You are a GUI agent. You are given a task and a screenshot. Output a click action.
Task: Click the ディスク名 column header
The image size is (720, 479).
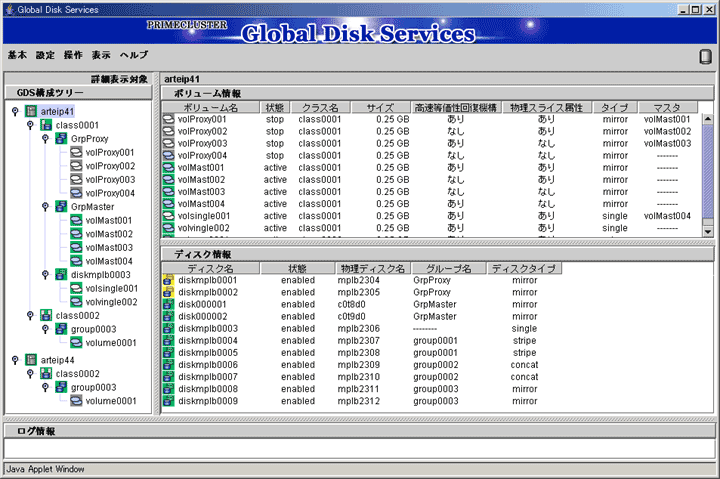[211, 268]
